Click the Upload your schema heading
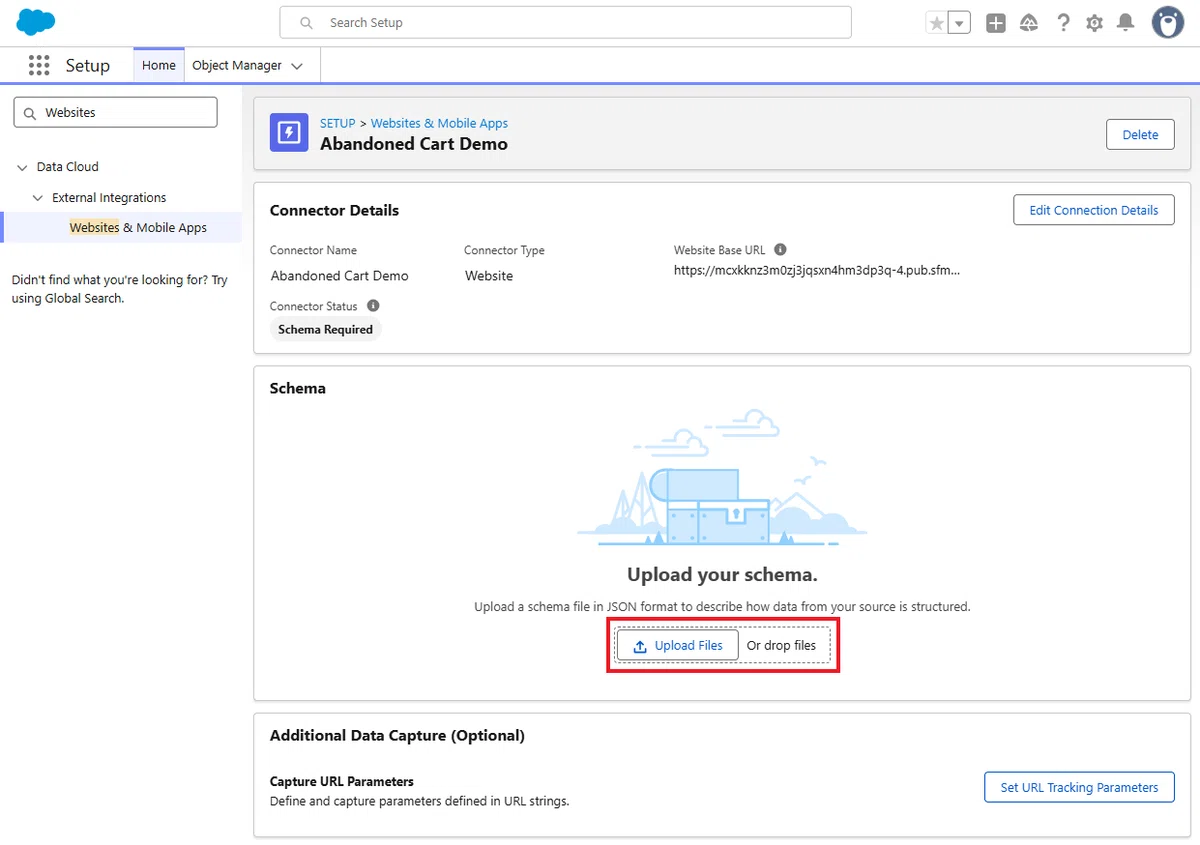This screenshot has width=1200, height=845. (722, 575)
